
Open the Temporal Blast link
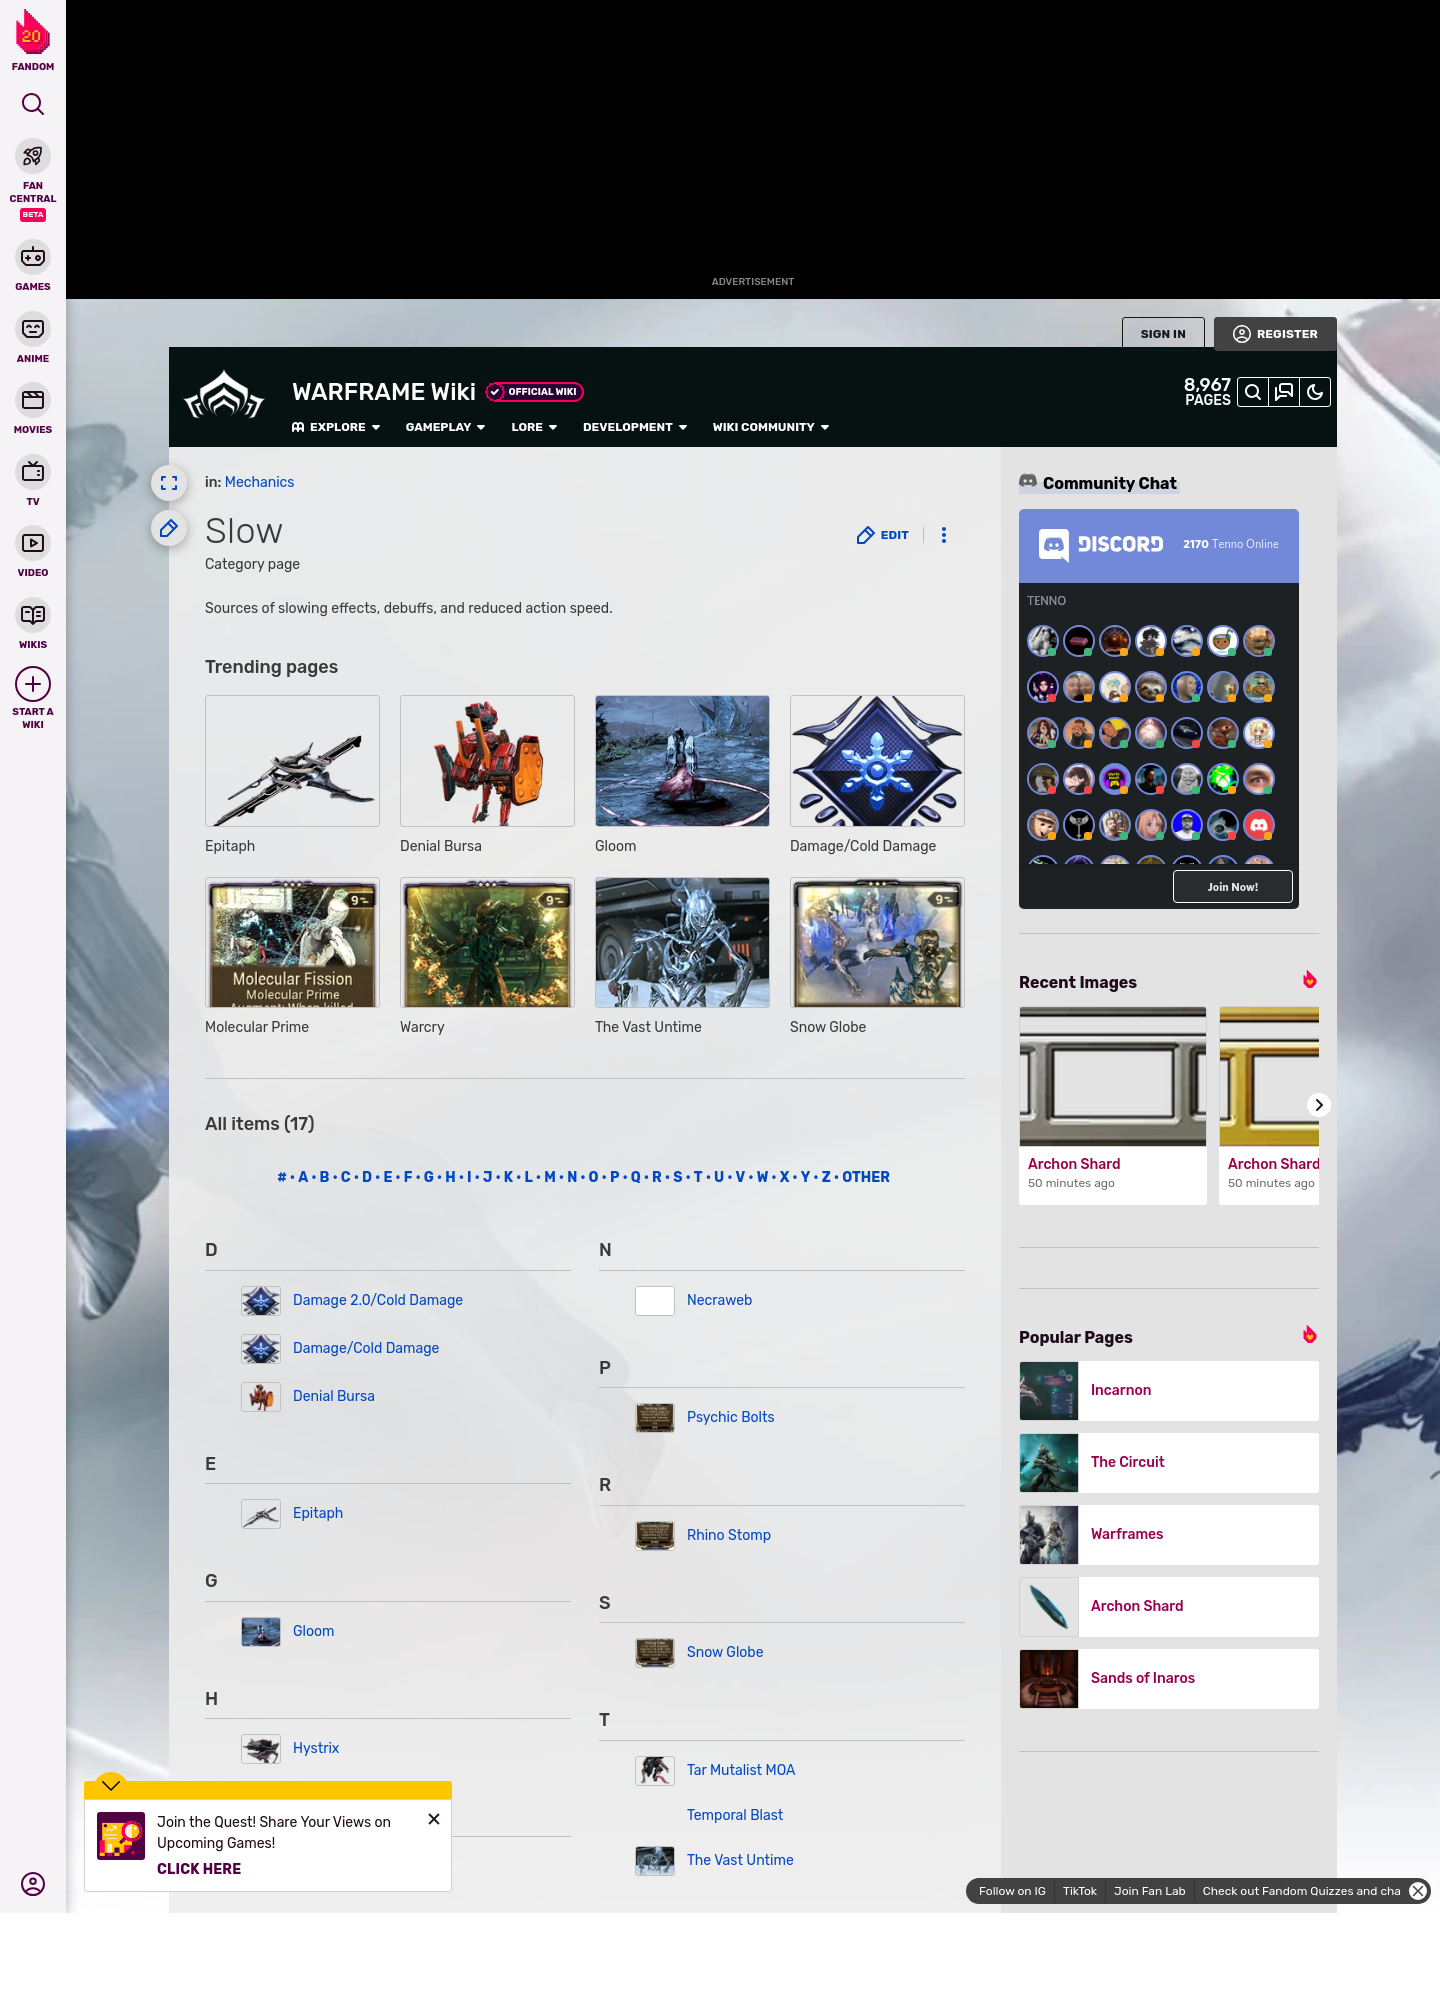click(735, 1815)
